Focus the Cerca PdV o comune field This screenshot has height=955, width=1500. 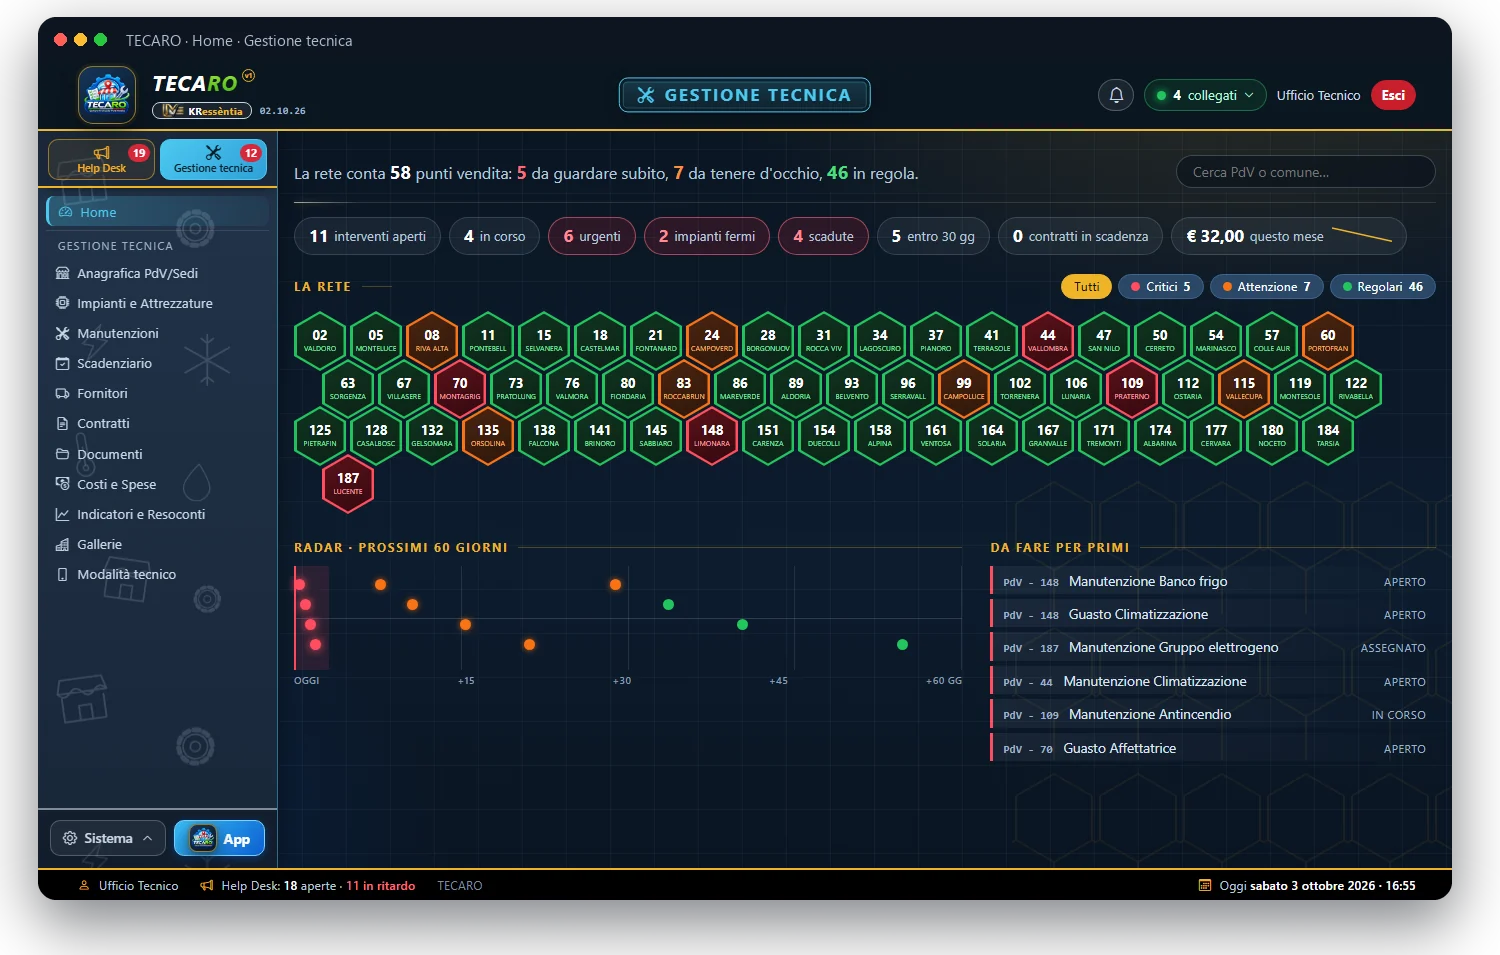pyautogui.click(x=1306, y=172)
